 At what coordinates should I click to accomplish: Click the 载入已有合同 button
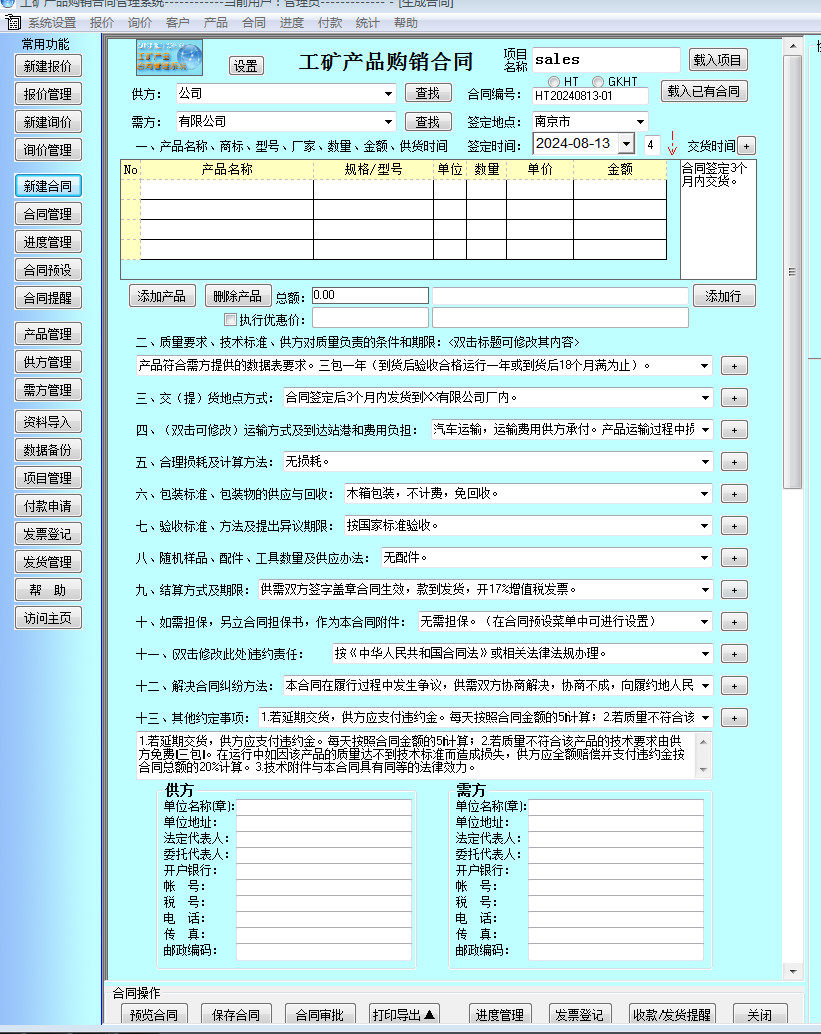pos(704,91)
